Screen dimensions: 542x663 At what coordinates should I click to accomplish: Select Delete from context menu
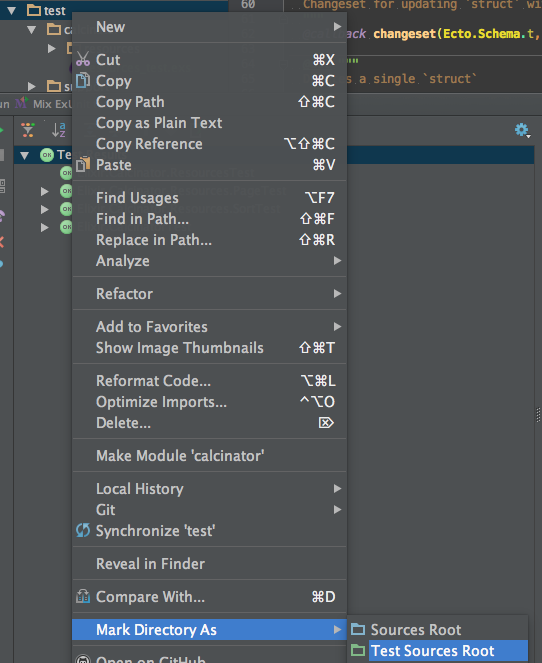coord(209,423)
